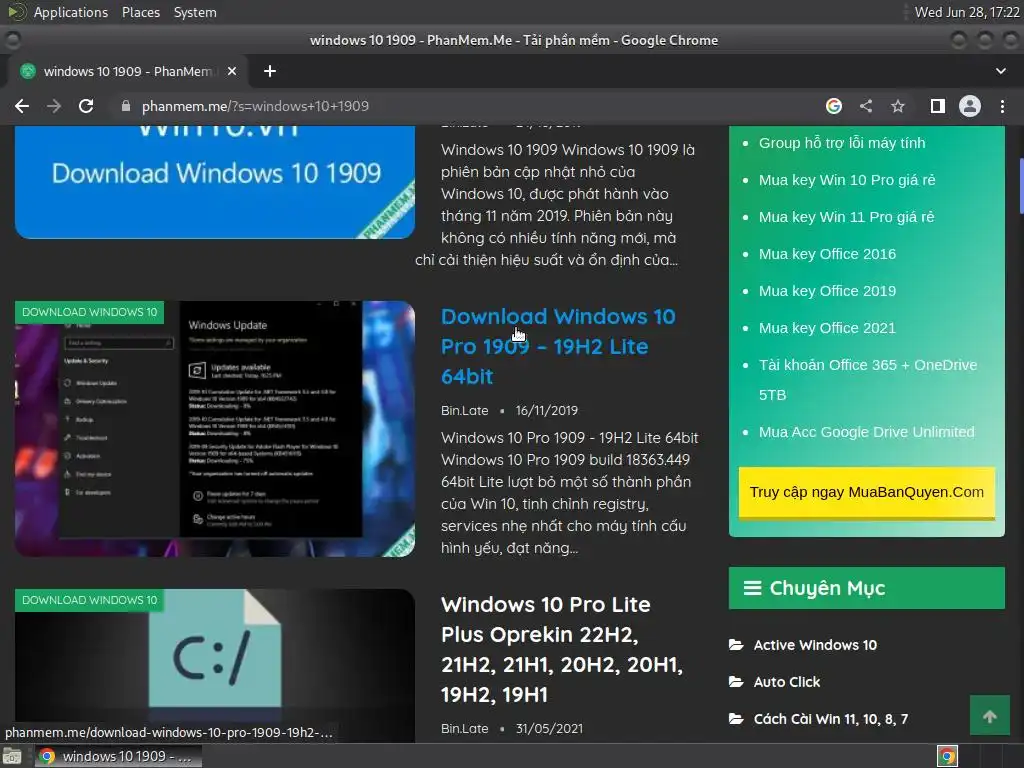Open Mua key Office 2016 link
1024x768 pixels.
tap(827, 254)
